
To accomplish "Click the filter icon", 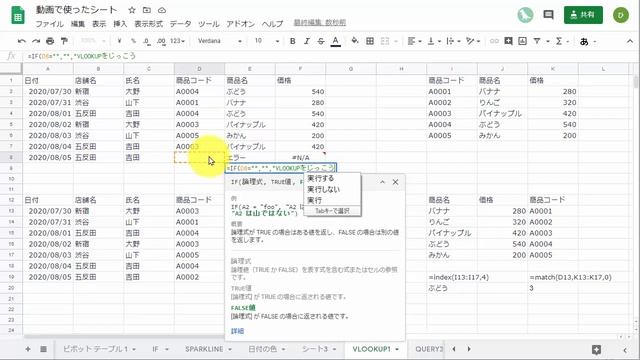I will click(537, 41).
